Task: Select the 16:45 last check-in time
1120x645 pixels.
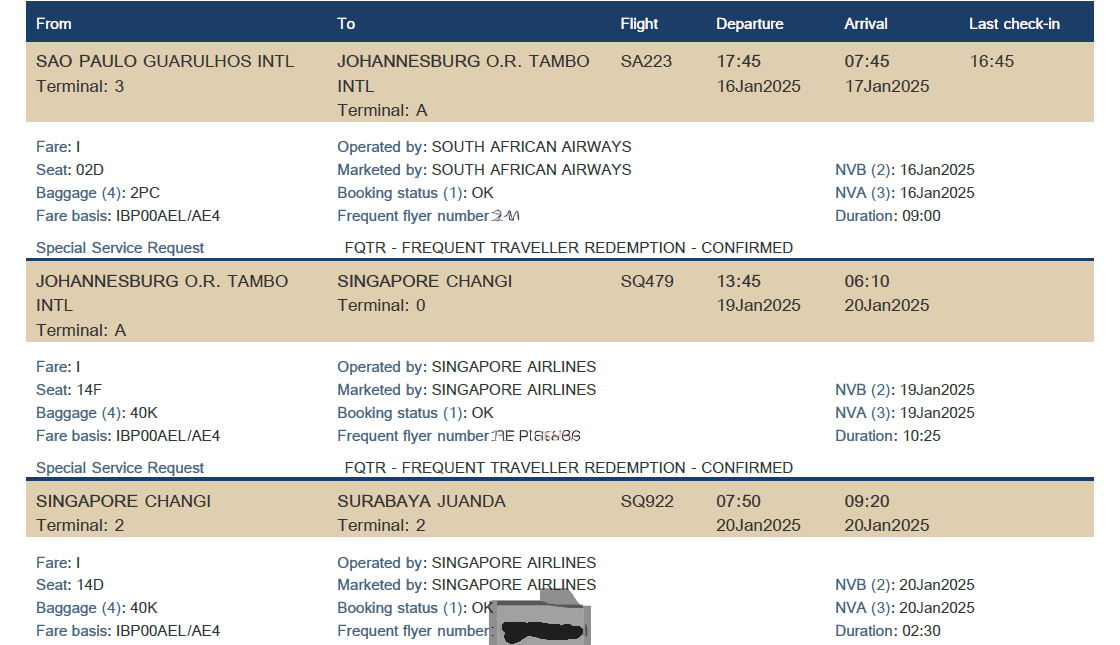Action: [991, 62]
